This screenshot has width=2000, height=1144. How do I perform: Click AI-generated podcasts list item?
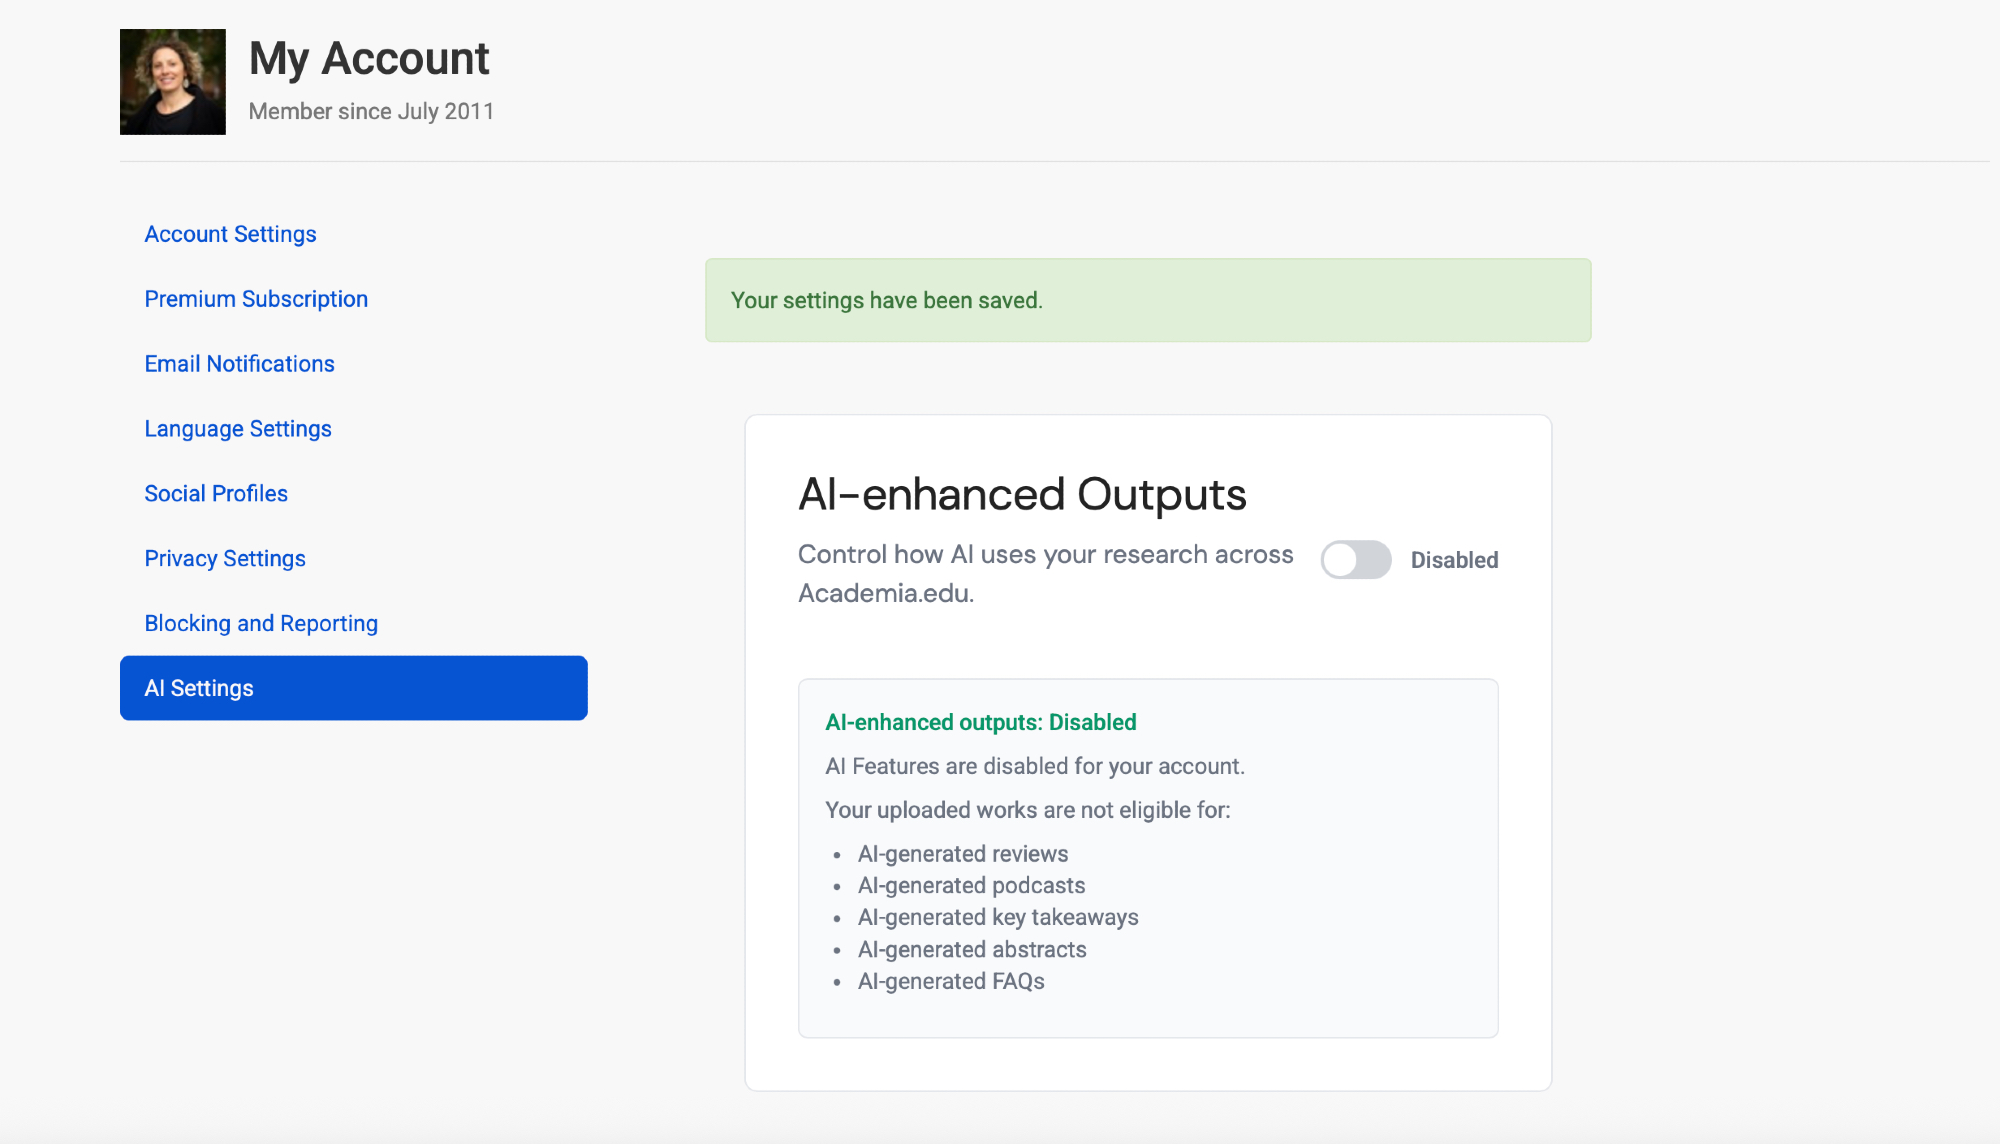click(x=971, y=886)
